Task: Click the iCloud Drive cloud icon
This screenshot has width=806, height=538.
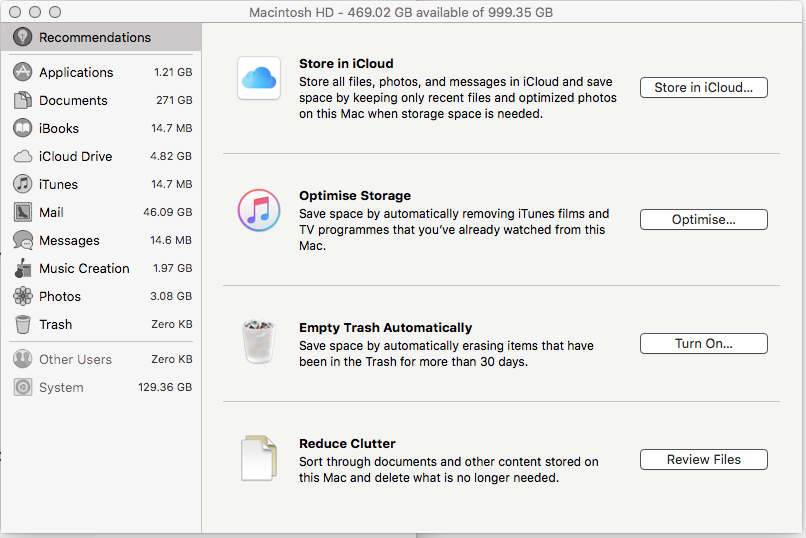Action: tap(23, 156)
